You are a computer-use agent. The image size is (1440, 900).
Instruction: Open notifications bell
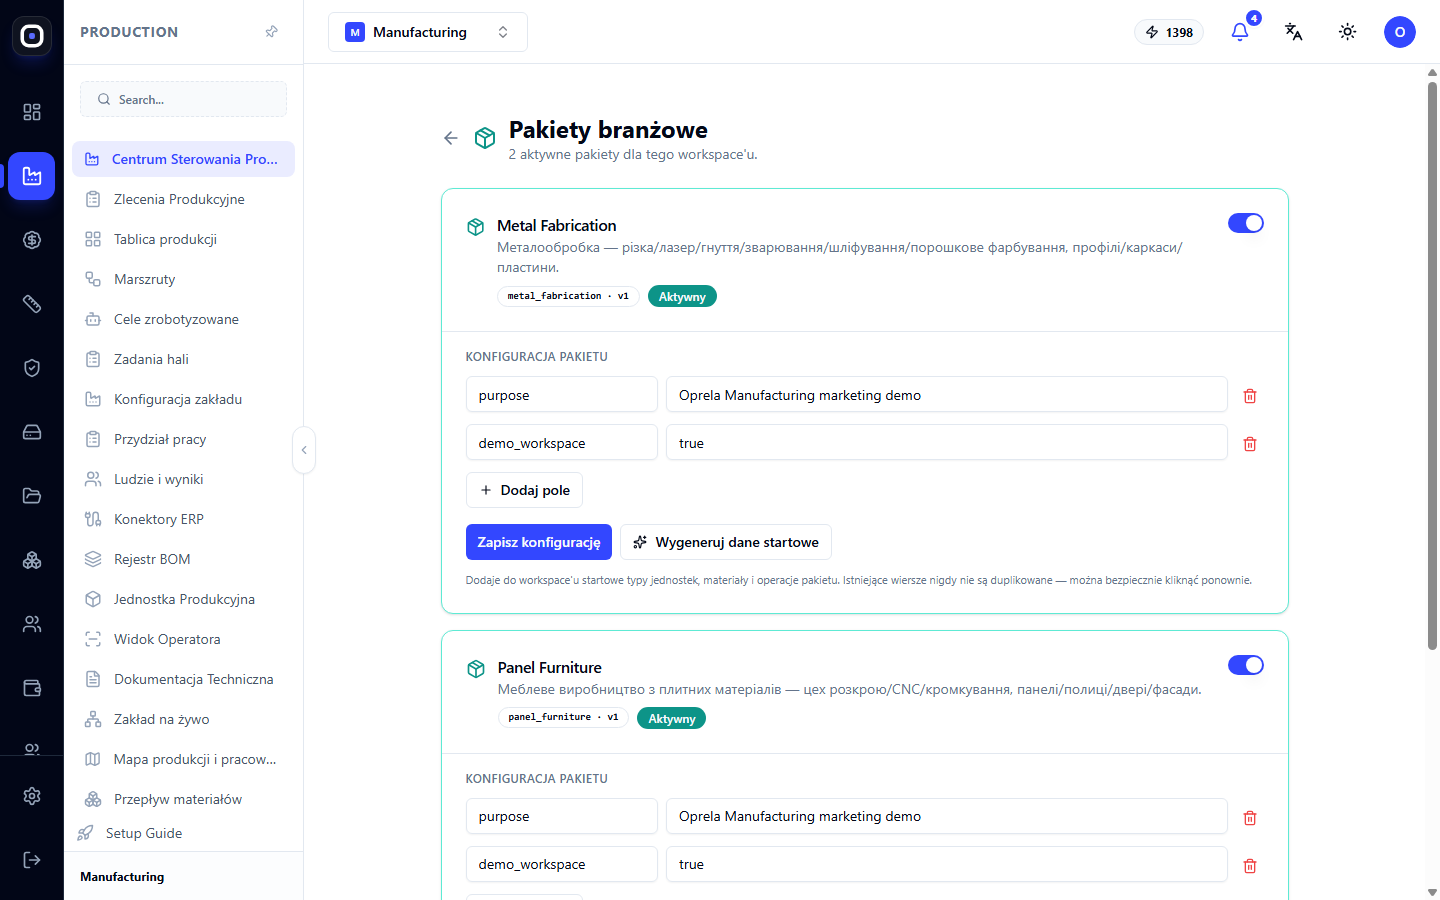[x=1240, y=32]
